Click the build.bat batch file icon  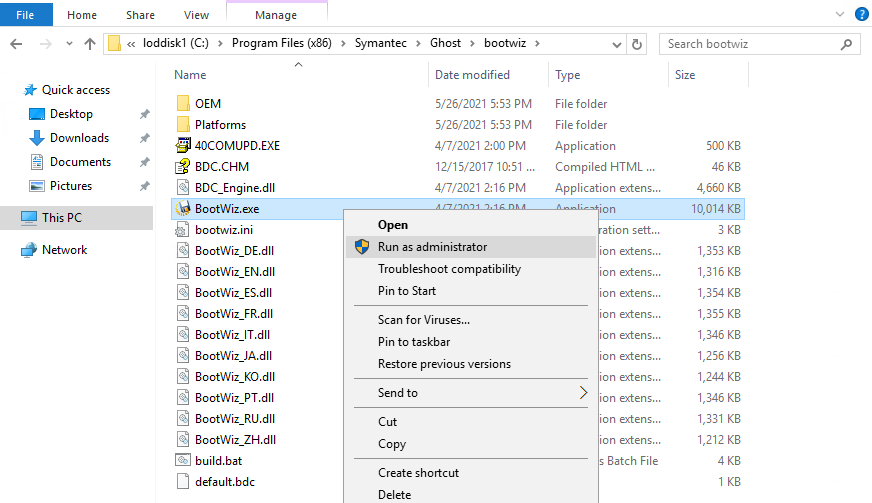click(x=182, y=460)
